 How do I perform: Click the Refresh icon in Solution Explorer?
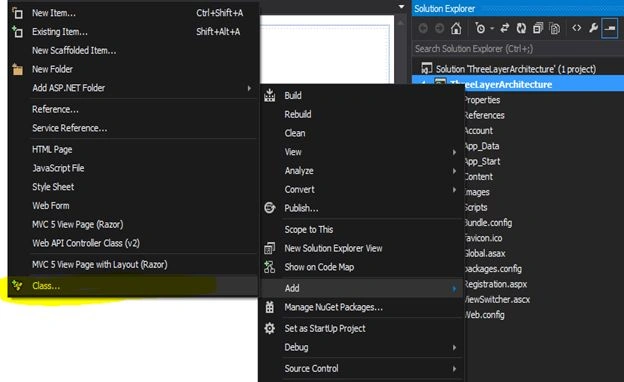tap(521, 28)
